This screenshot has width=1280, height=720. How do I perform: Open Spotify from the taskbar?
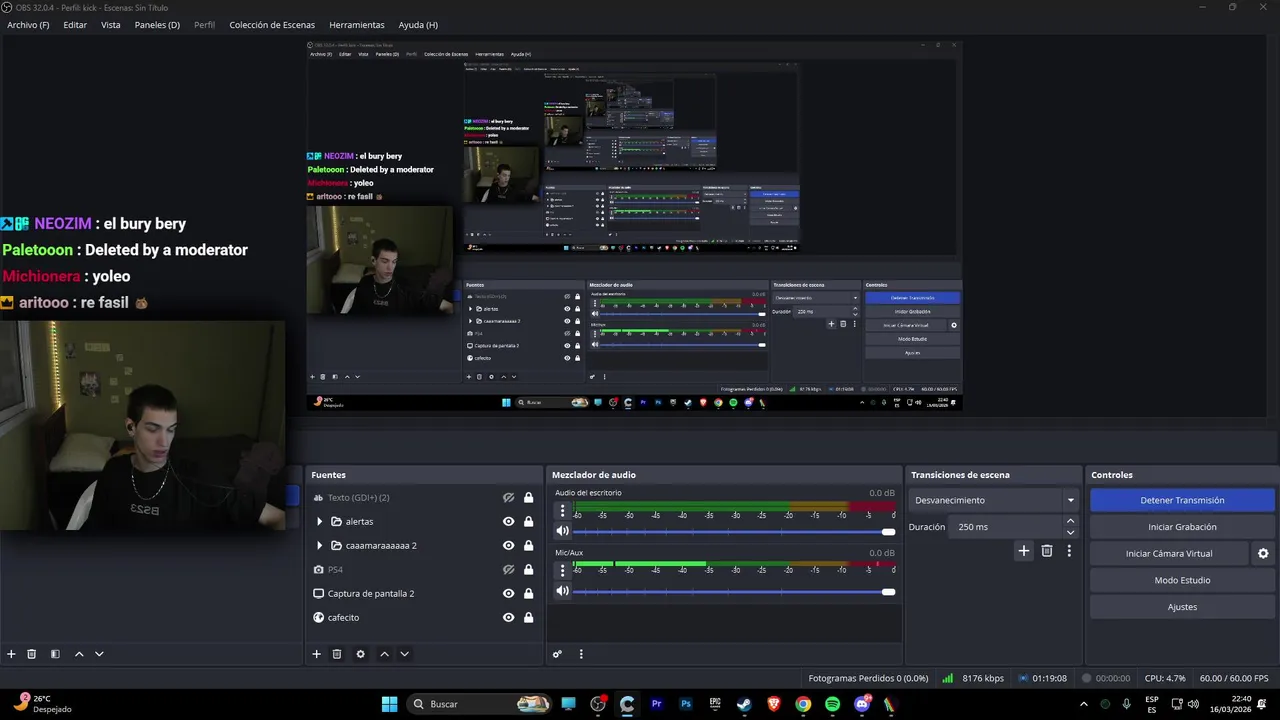click(832, 704)
